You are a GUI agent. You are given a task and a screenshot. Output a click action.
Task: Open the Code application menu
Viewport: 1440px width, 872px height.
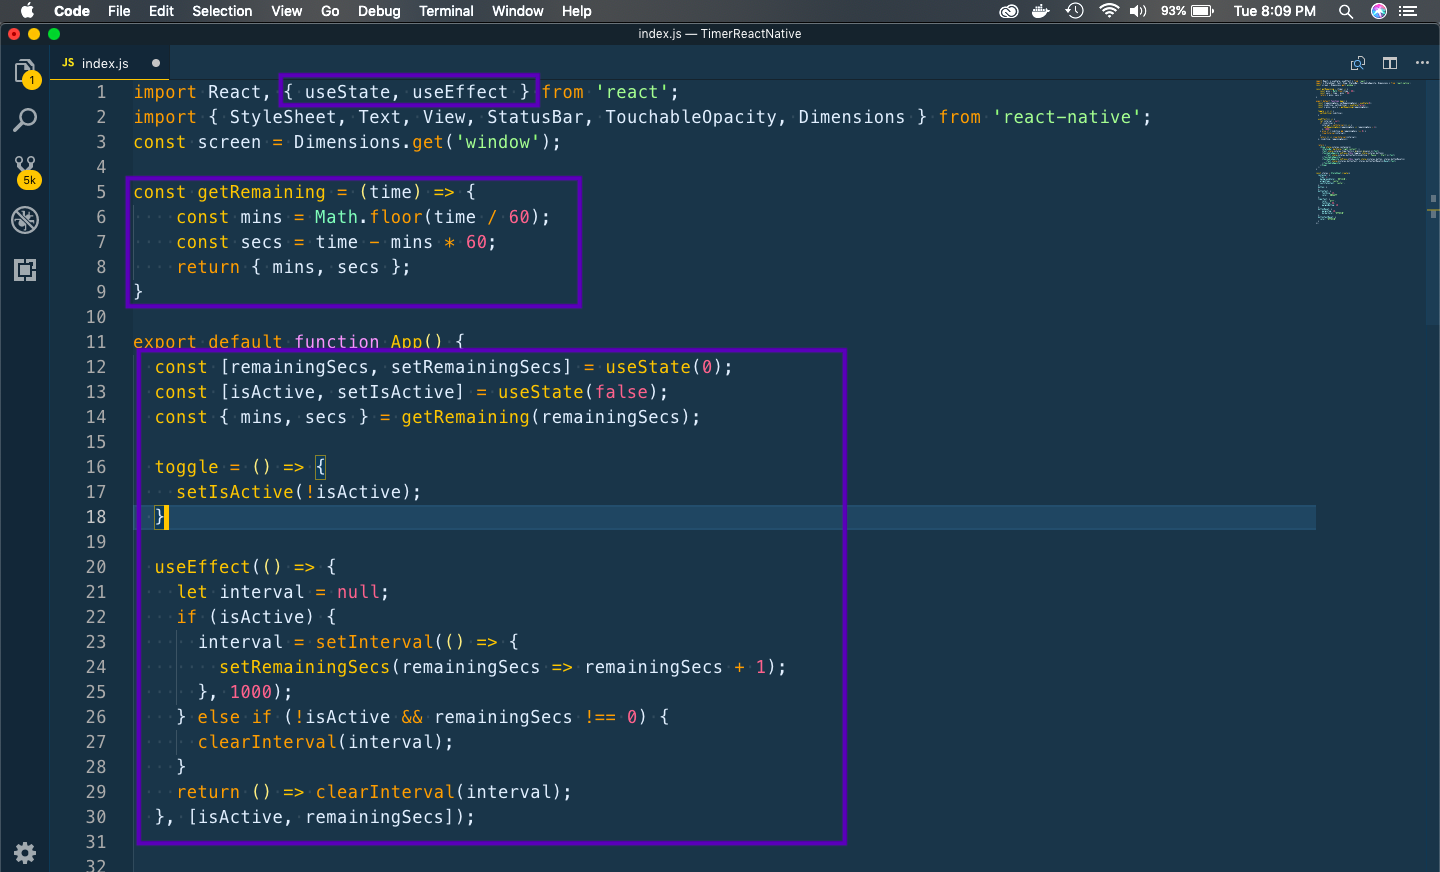coord(72,11)
